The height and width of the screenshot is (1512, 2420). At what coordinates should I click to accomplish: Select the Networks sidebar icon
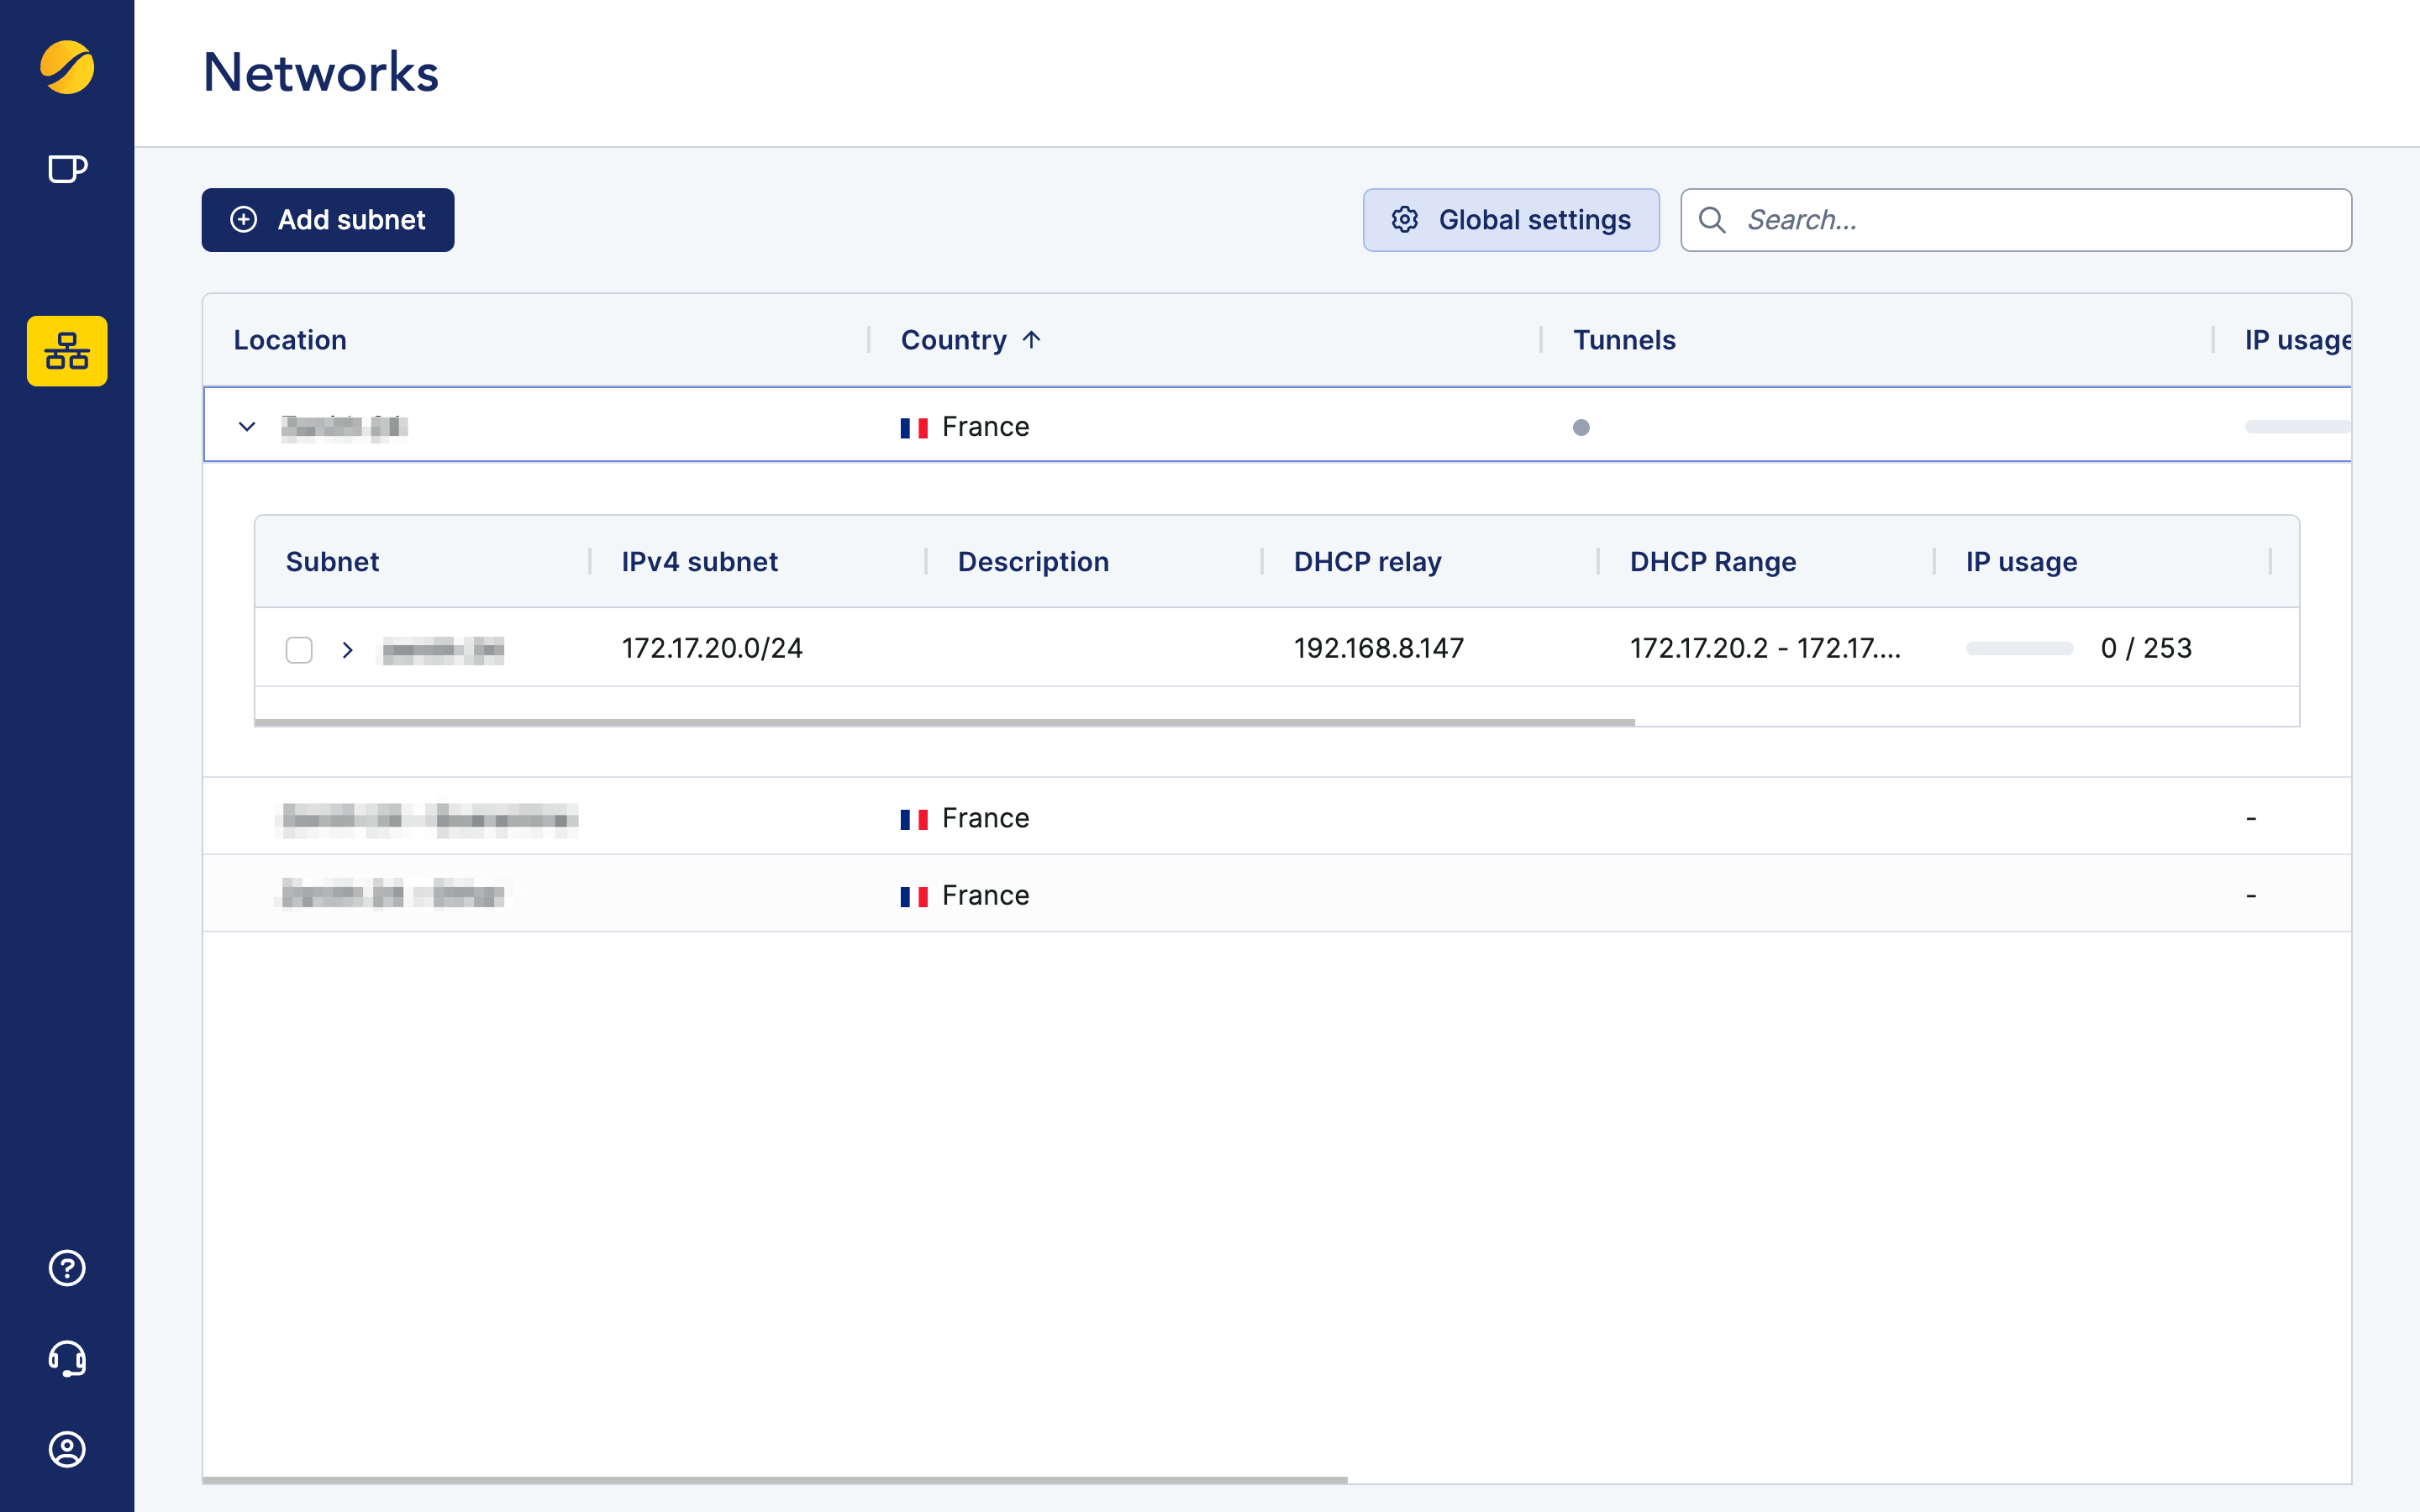[x=67, y=351]
